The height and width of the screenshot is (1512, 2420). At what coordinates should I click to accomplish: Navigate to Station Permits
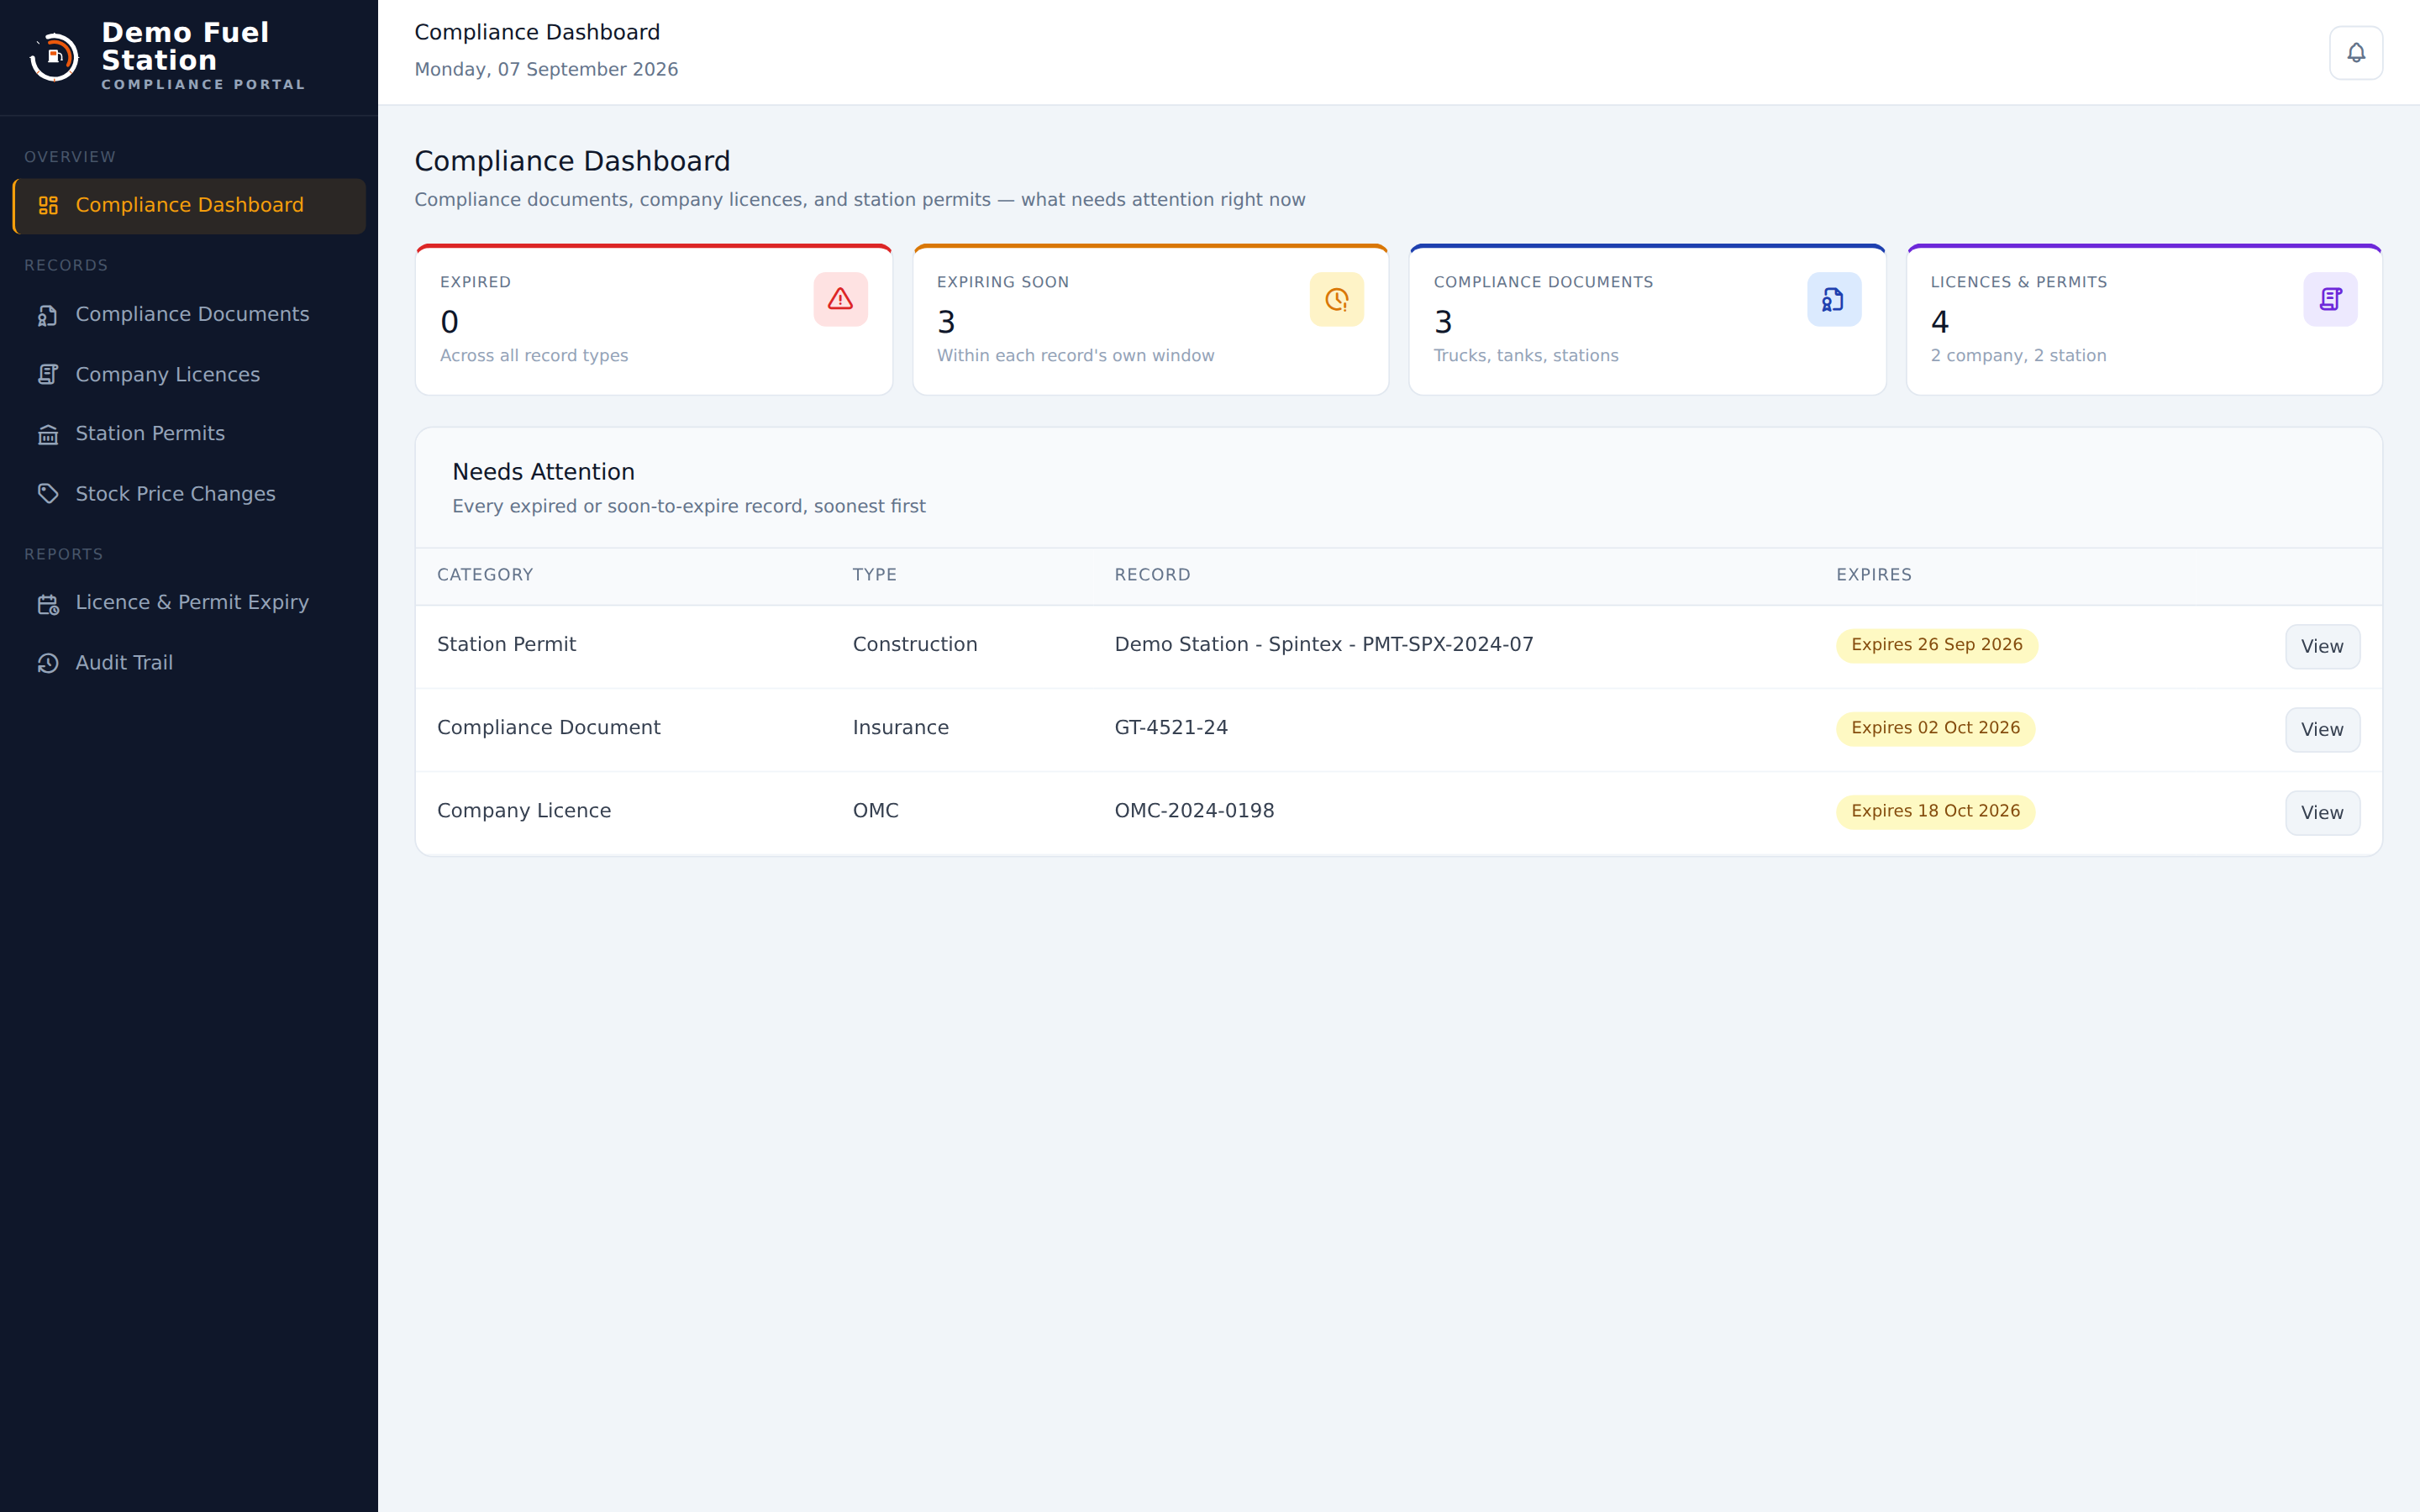[189, 434]
